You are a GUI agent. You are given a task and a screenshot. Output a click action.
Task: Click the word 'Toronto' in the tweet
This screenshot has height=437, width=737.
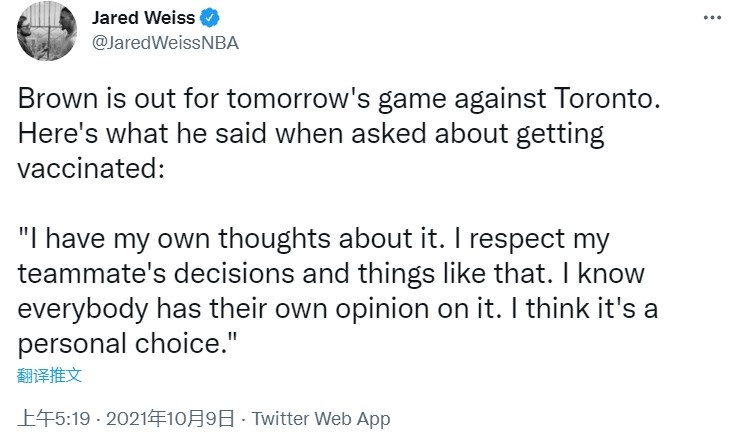pyautogui.click(x=604, y=99)
